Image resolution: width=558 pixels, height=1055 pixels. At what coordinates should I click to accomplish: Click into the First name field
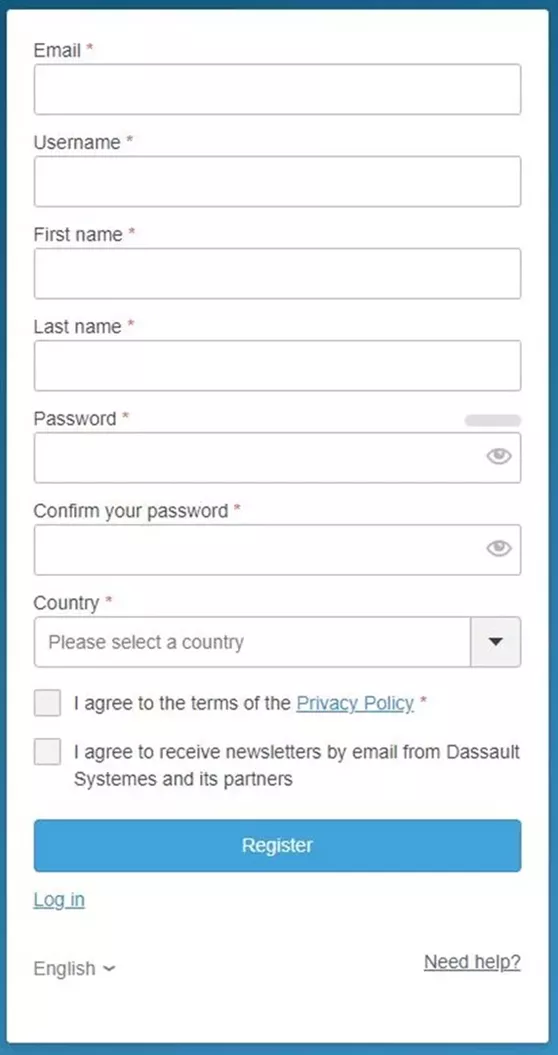click(277, 274)
